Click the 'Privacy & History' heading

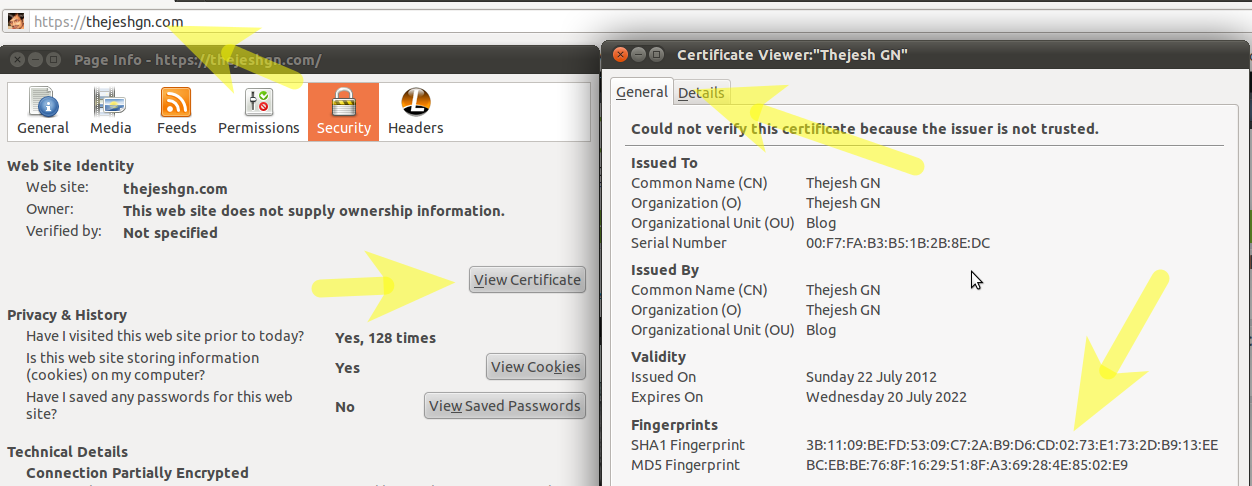[x=67, y=315]
